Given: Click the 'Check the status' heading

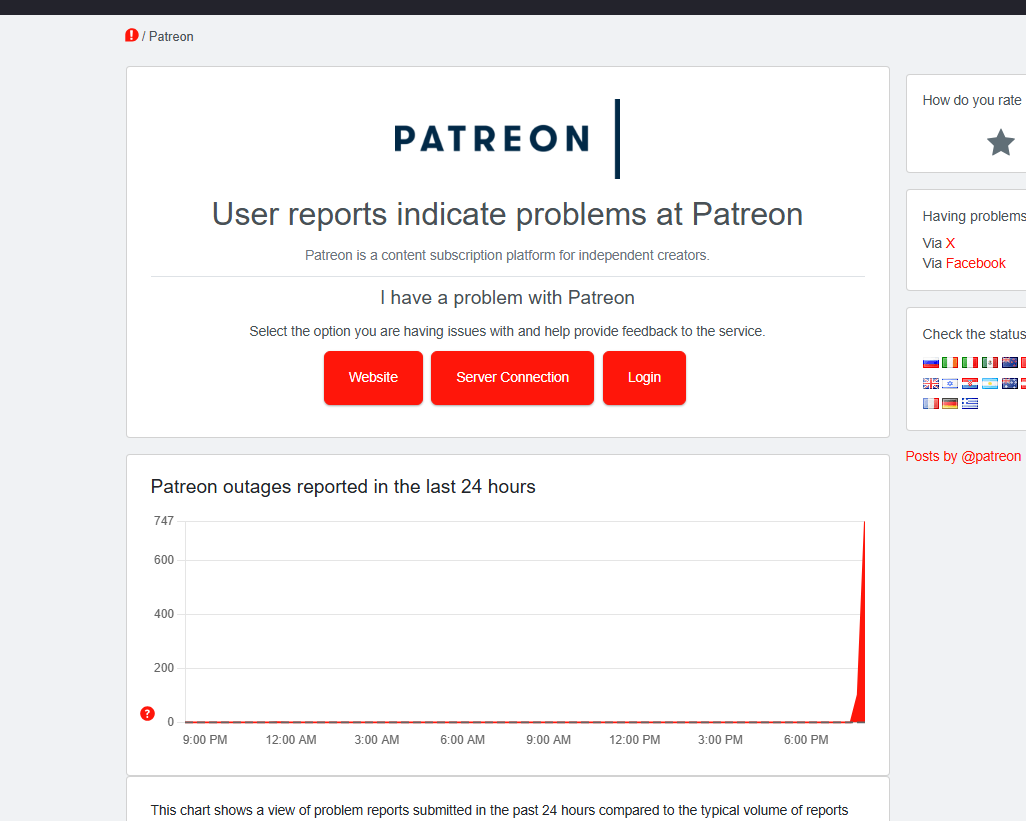Looking at the screenshot, I should [x=974, y=334].
